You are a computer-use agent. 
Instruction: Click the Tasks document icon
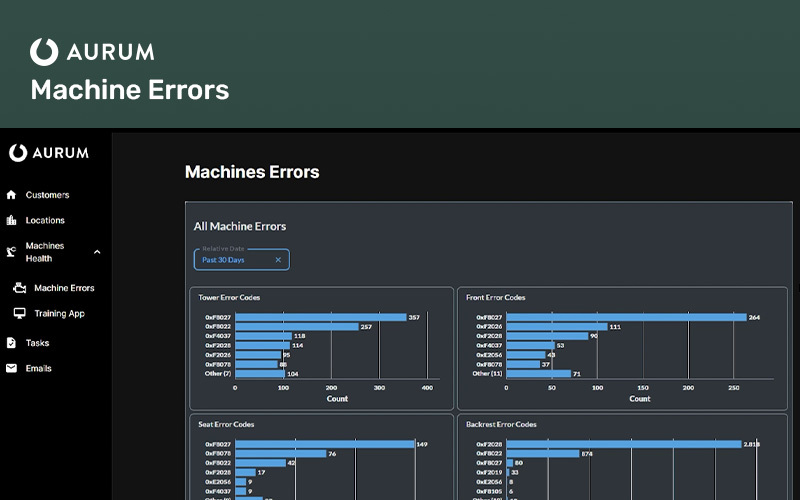(x=11, y=343)
